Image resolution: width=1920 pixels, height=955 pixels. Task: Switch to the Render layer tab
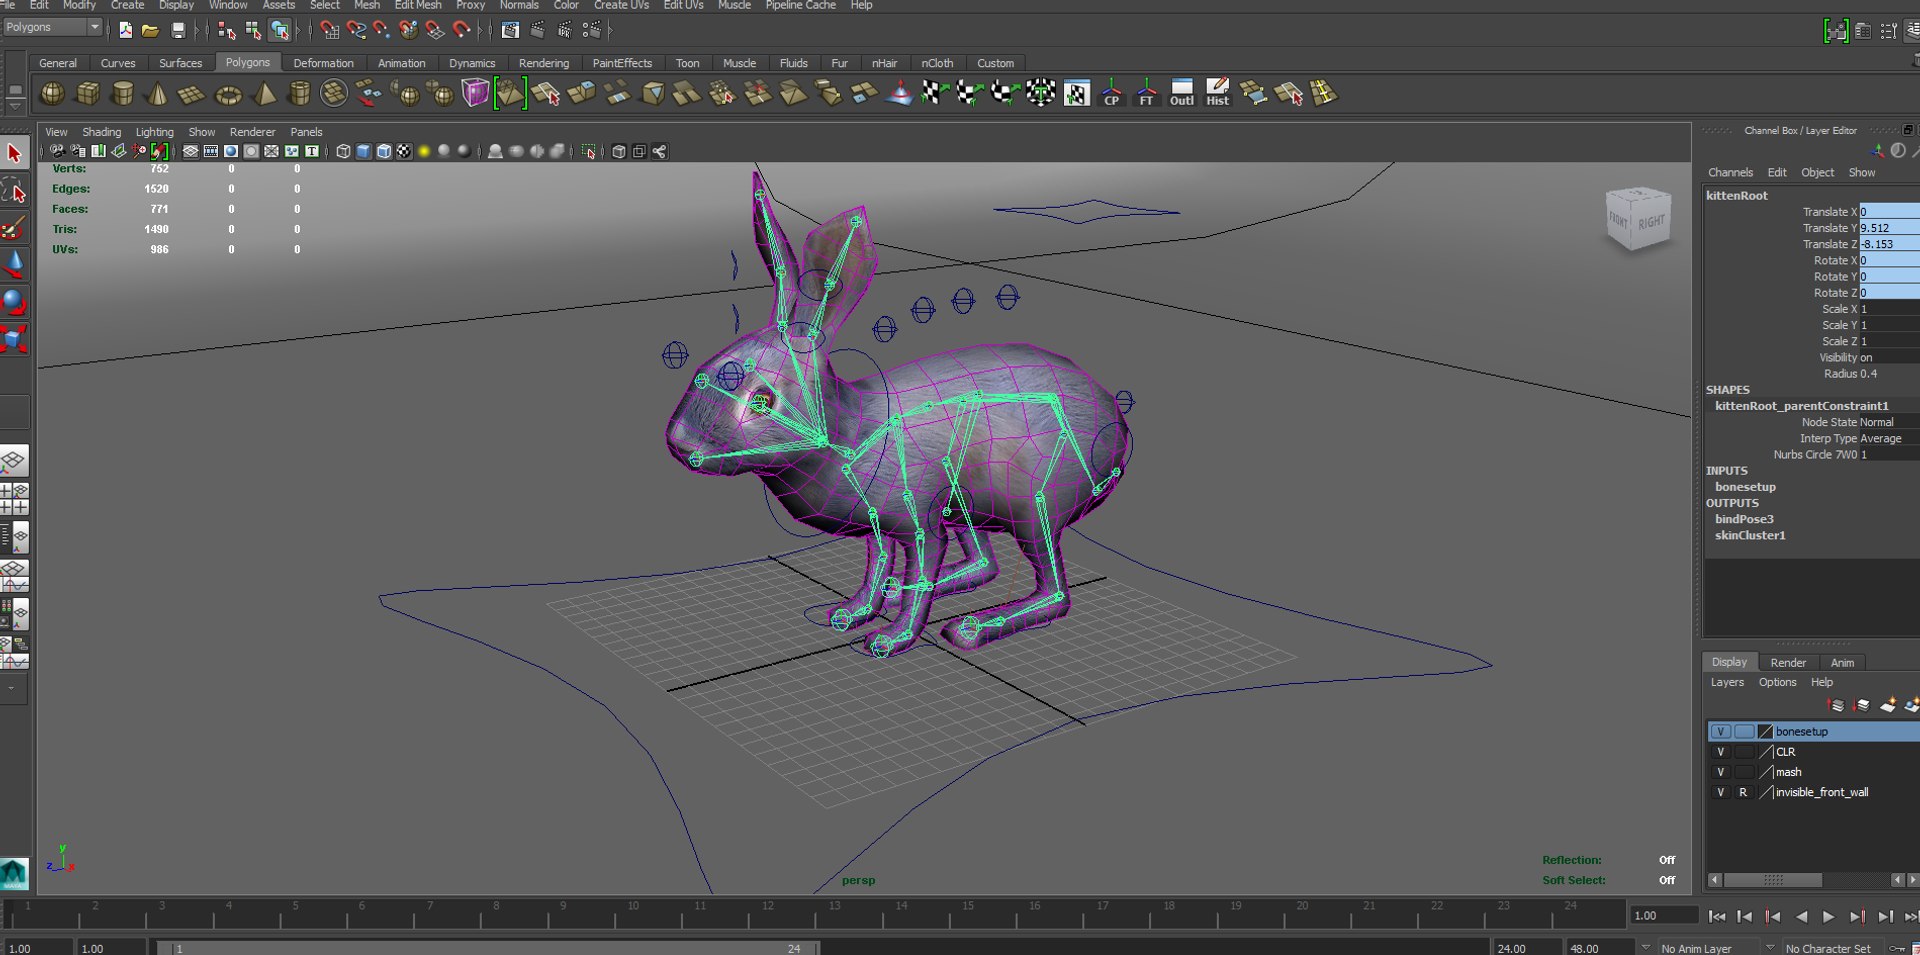tap(1788, 663)
